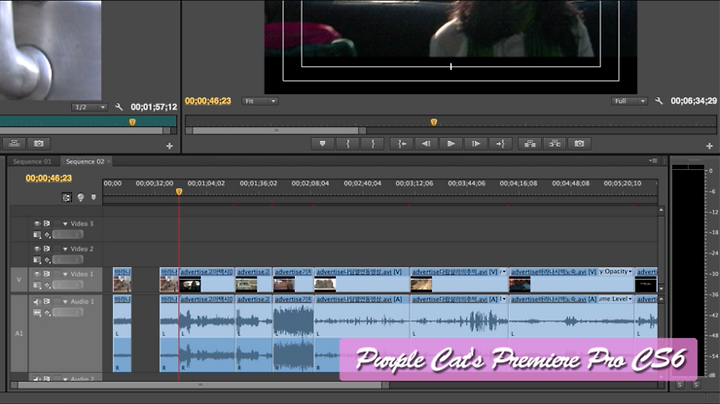Screen dimensions: 720x404
Task: Collapse the Video 1 track
Action: (x=65, y=274)
